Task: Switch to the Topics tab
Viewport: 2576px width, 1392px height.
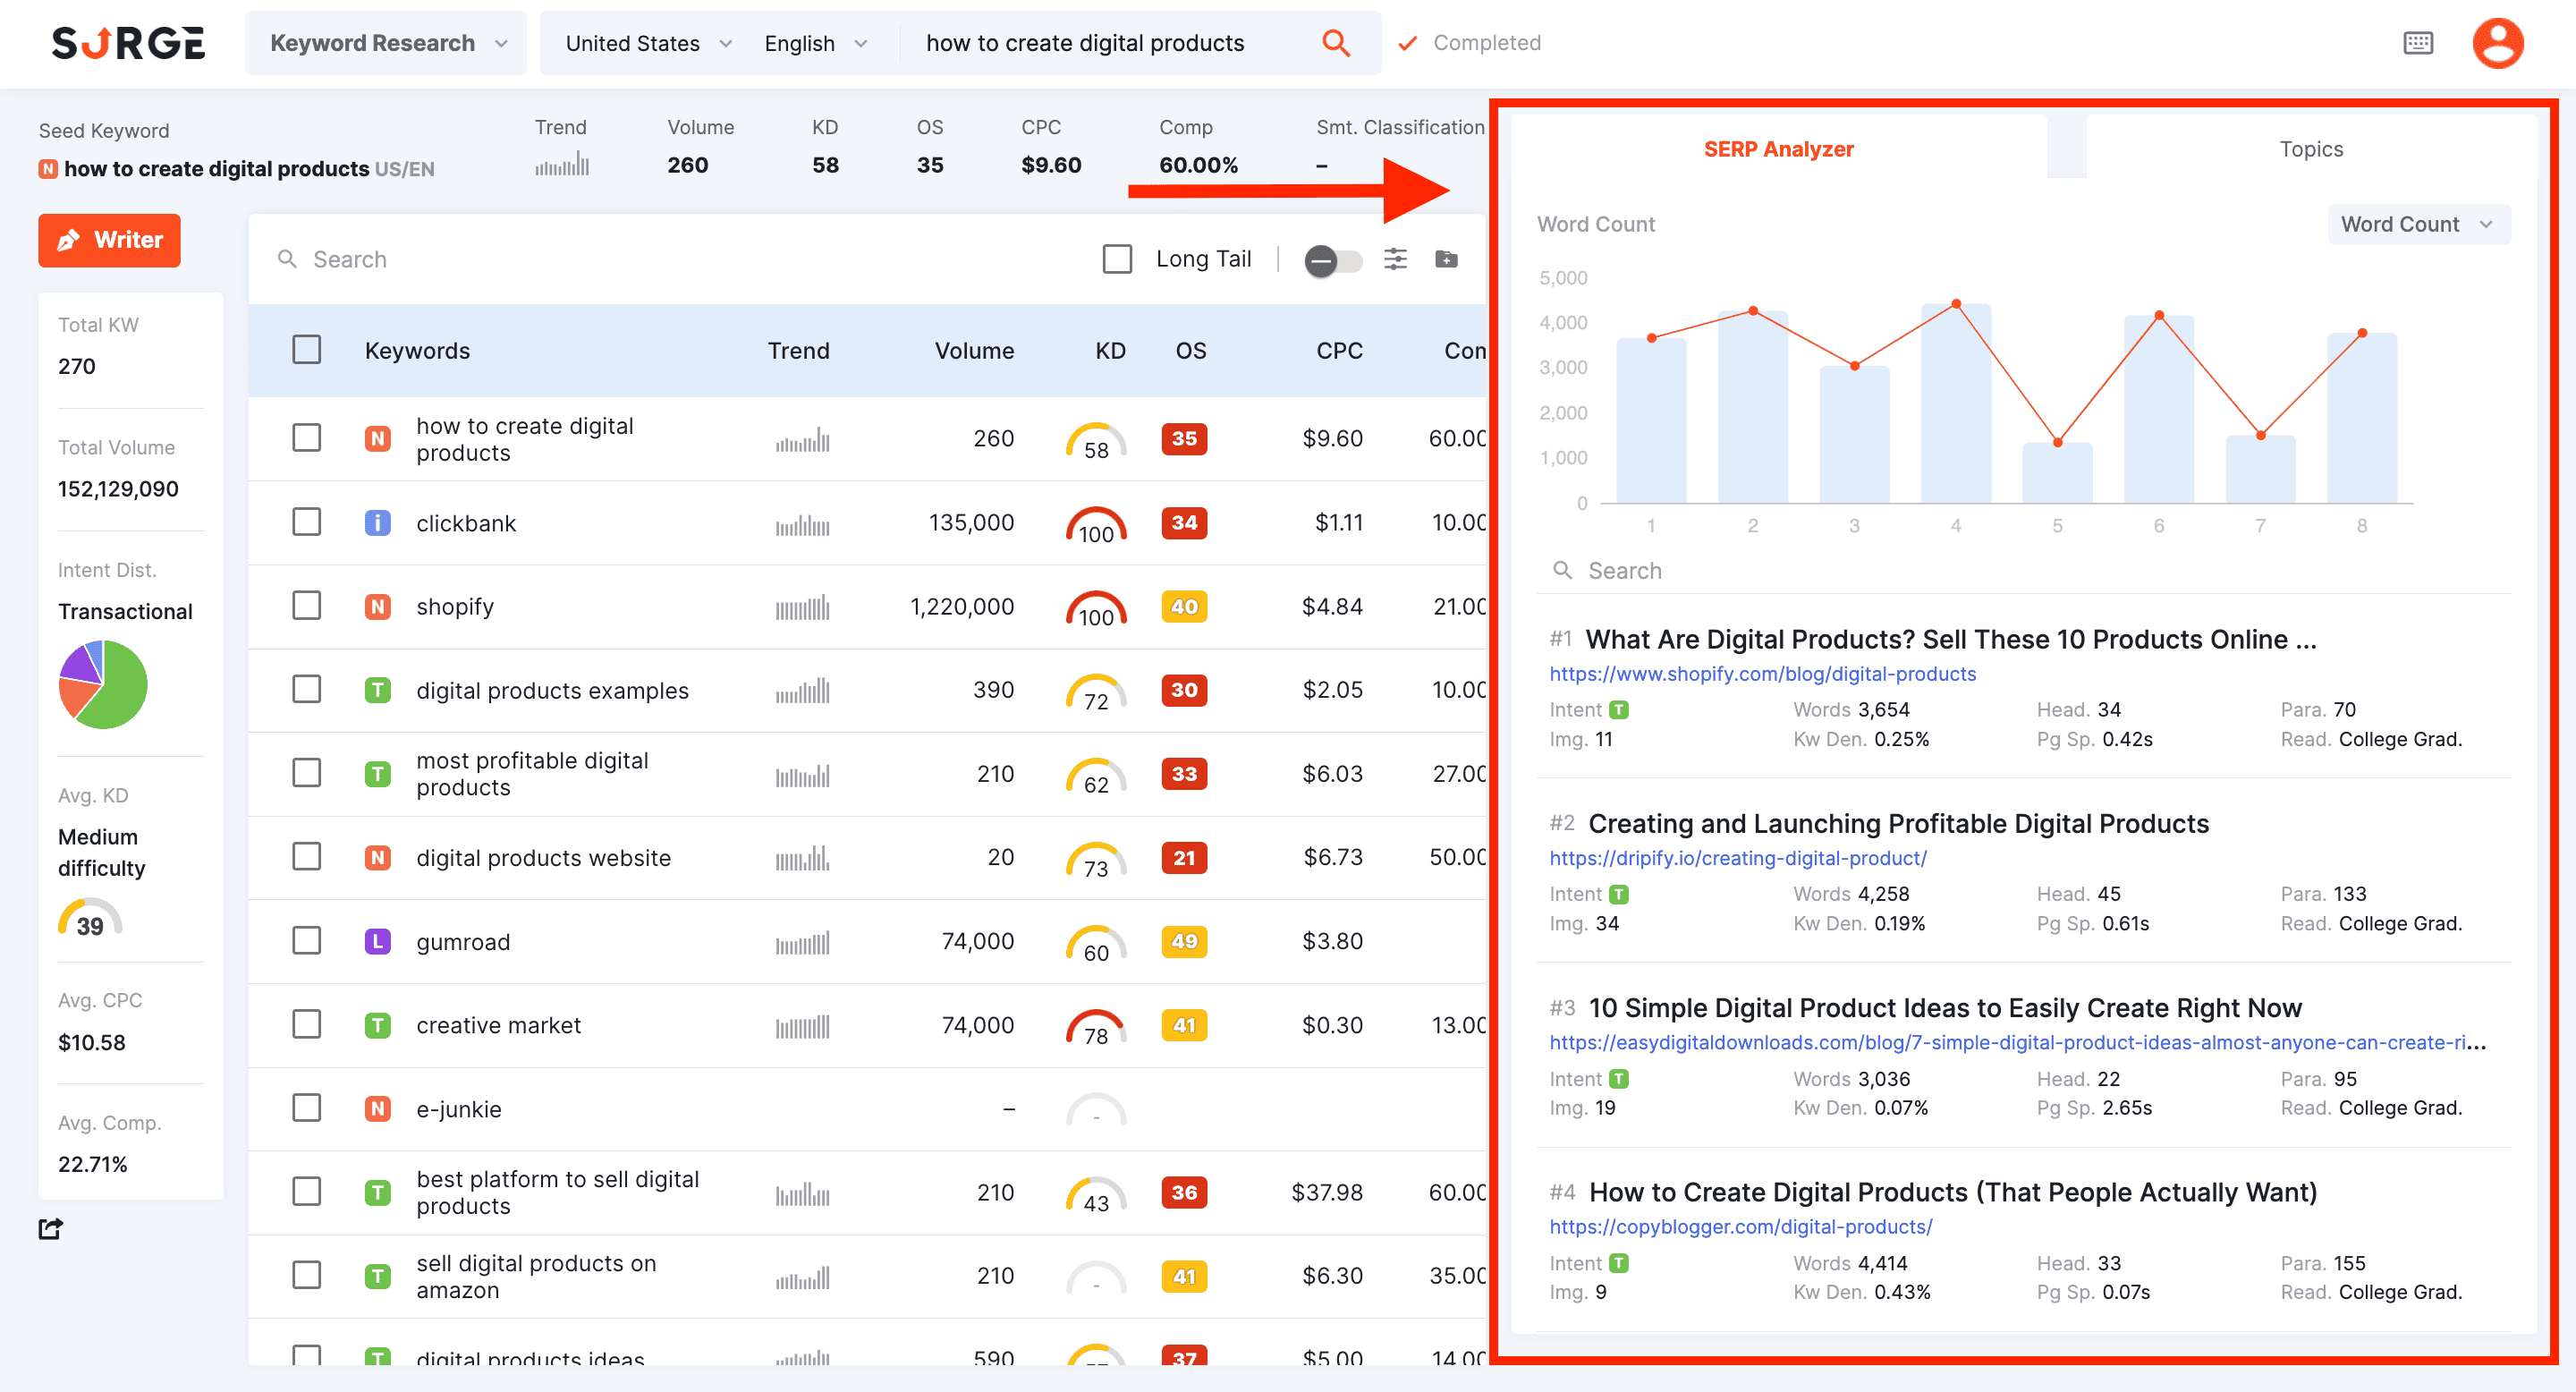Action: [x=2310, y=149]
